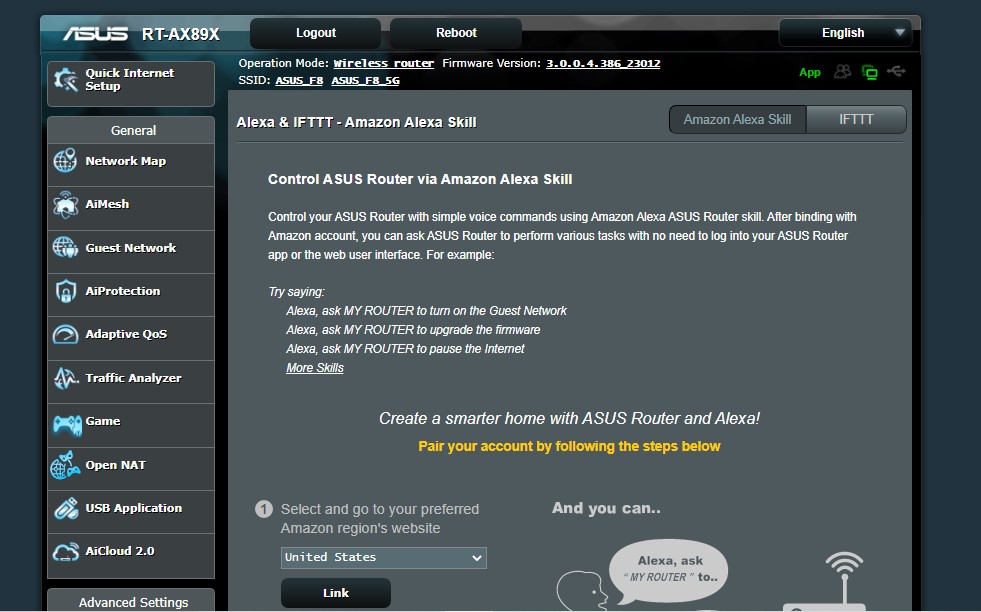Screen dimensions: 981x612
Task: Open Network Map menu item
Action: pyautogui.click(x=131, y=165)
